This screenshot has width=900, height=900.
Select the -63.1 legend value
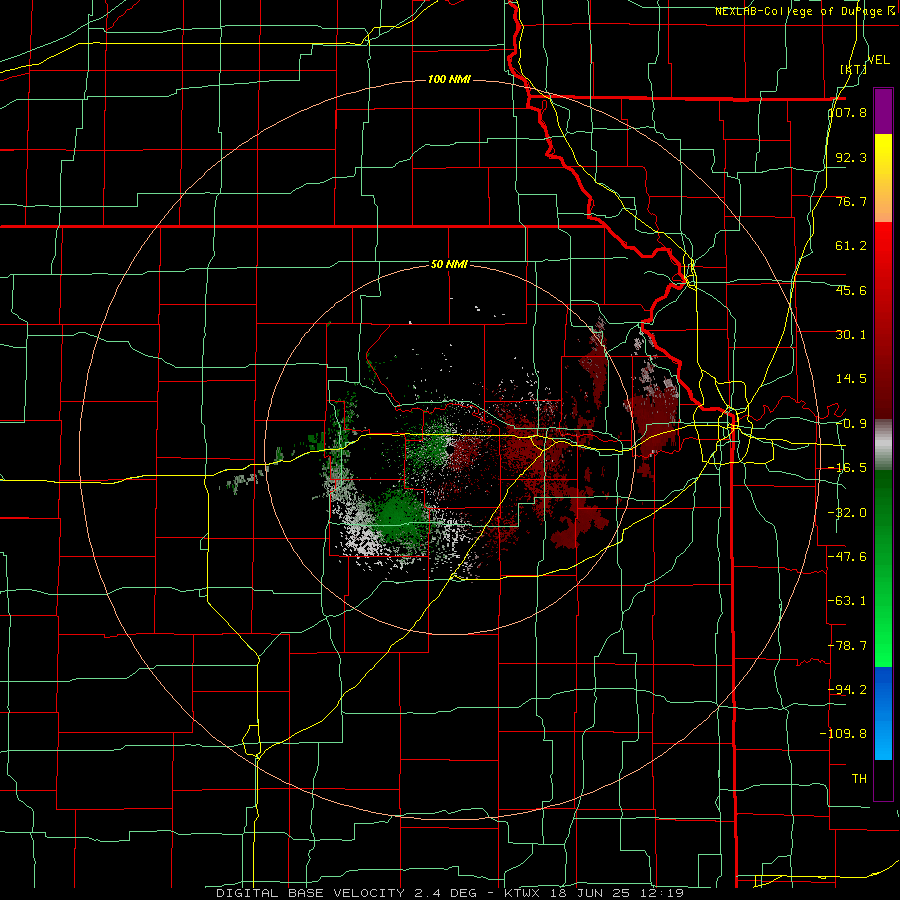point(847,601)
